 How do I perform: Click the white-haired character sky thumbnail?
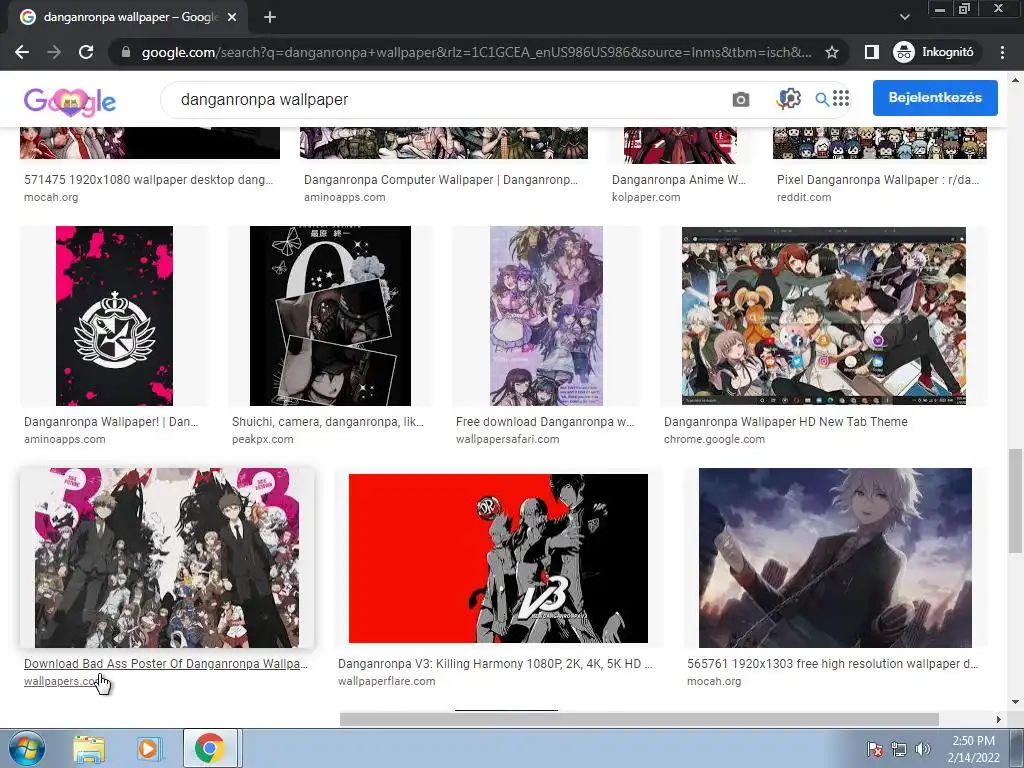coord(835,558)
